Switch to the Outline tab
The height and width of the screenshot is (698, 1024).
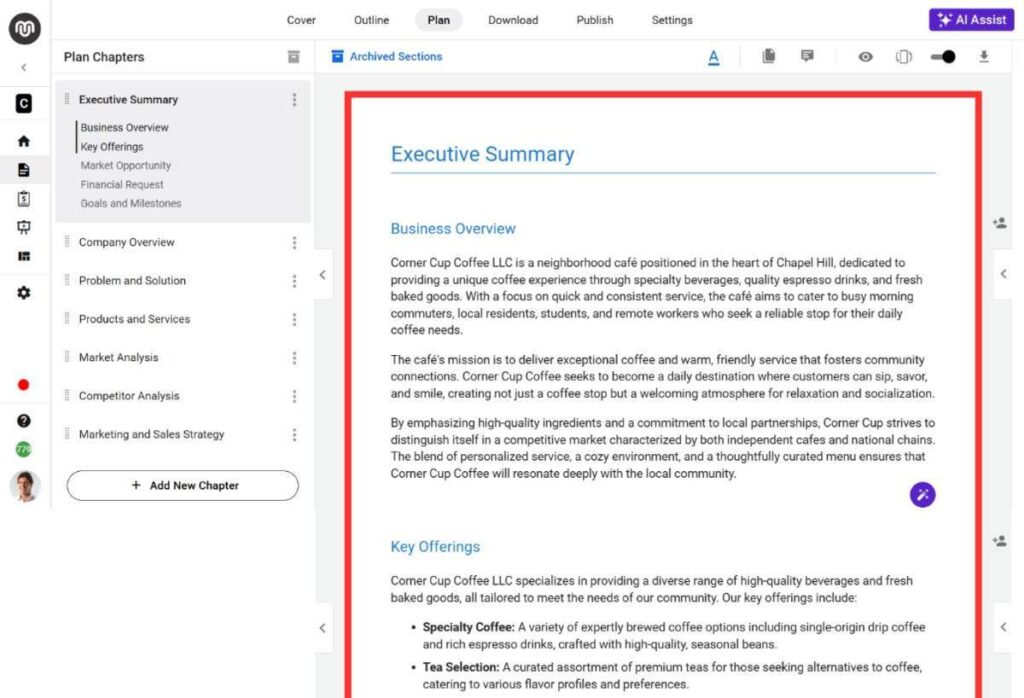pyautogui.click(x=371, y=20)
